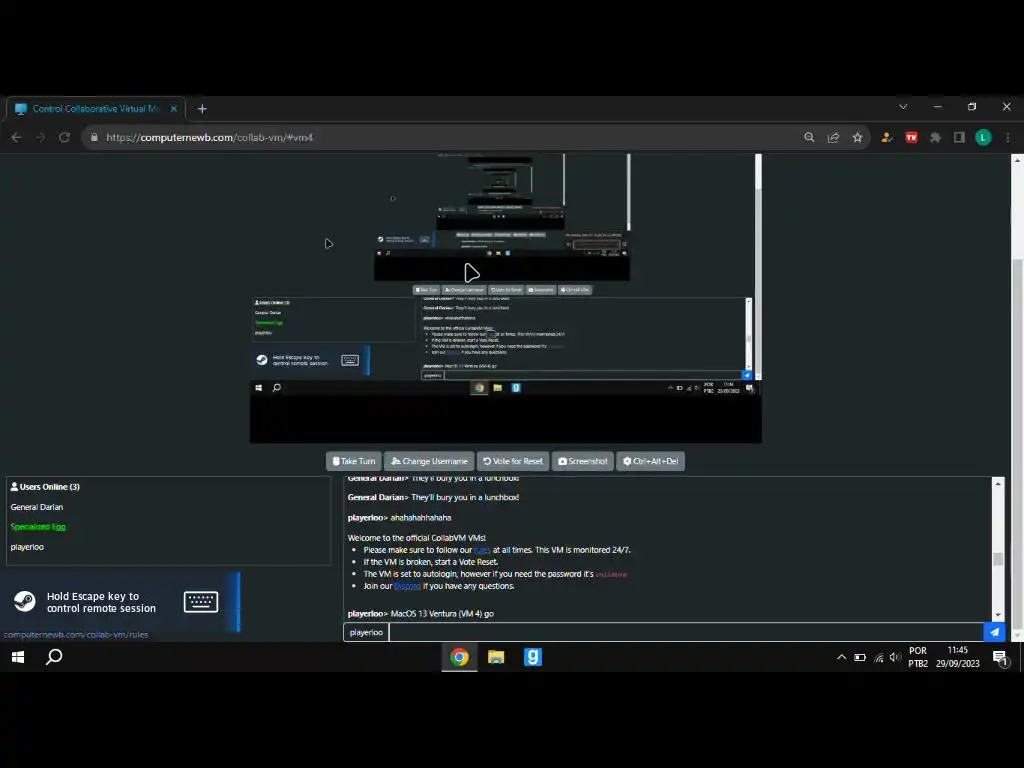Viewport: 1024px width, 768px height.
Task: Click the Steam keyboard icon in the overlay
Action: [200, 601]
